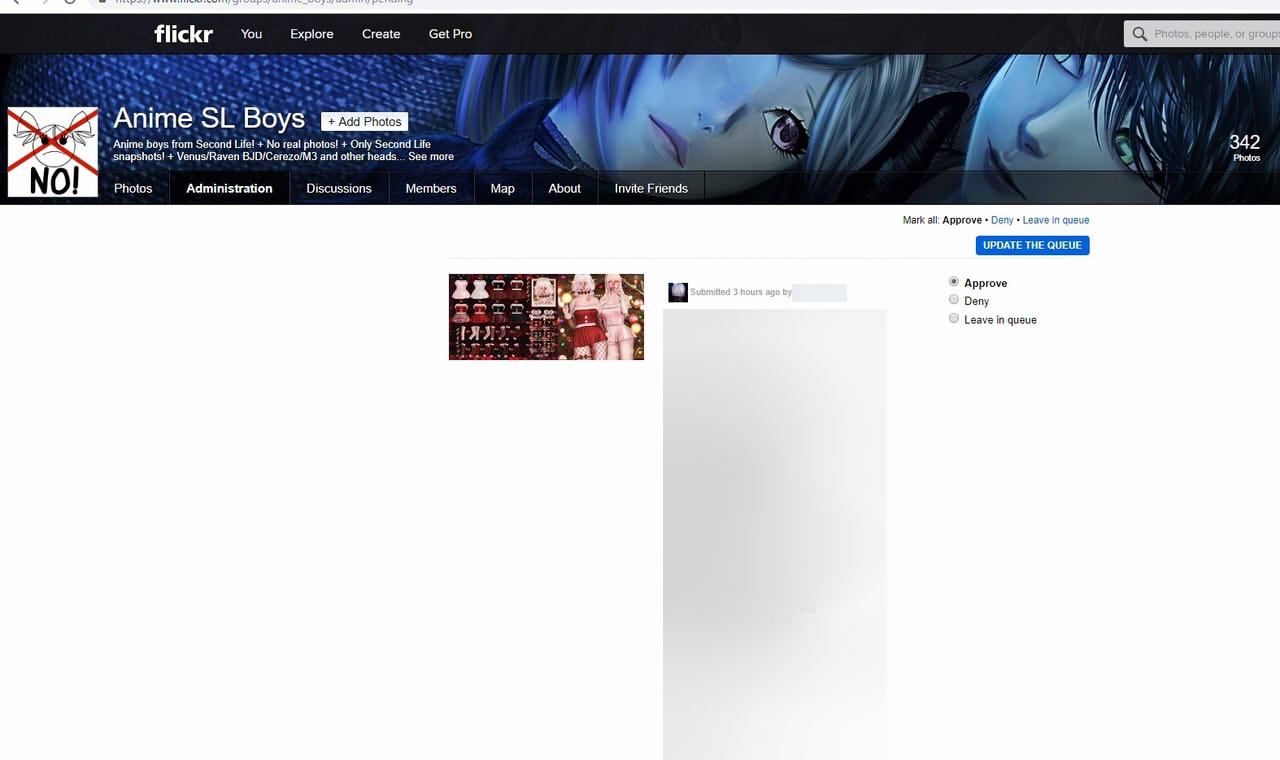Open the You menu
Screen dimensions: 1280x760
(x=251, y=34)
